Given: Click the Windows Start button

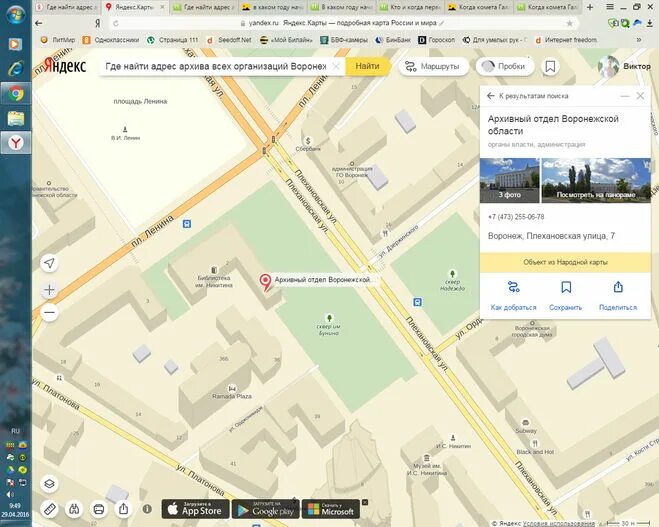Looking at the screenshot, I should [16, 14].
